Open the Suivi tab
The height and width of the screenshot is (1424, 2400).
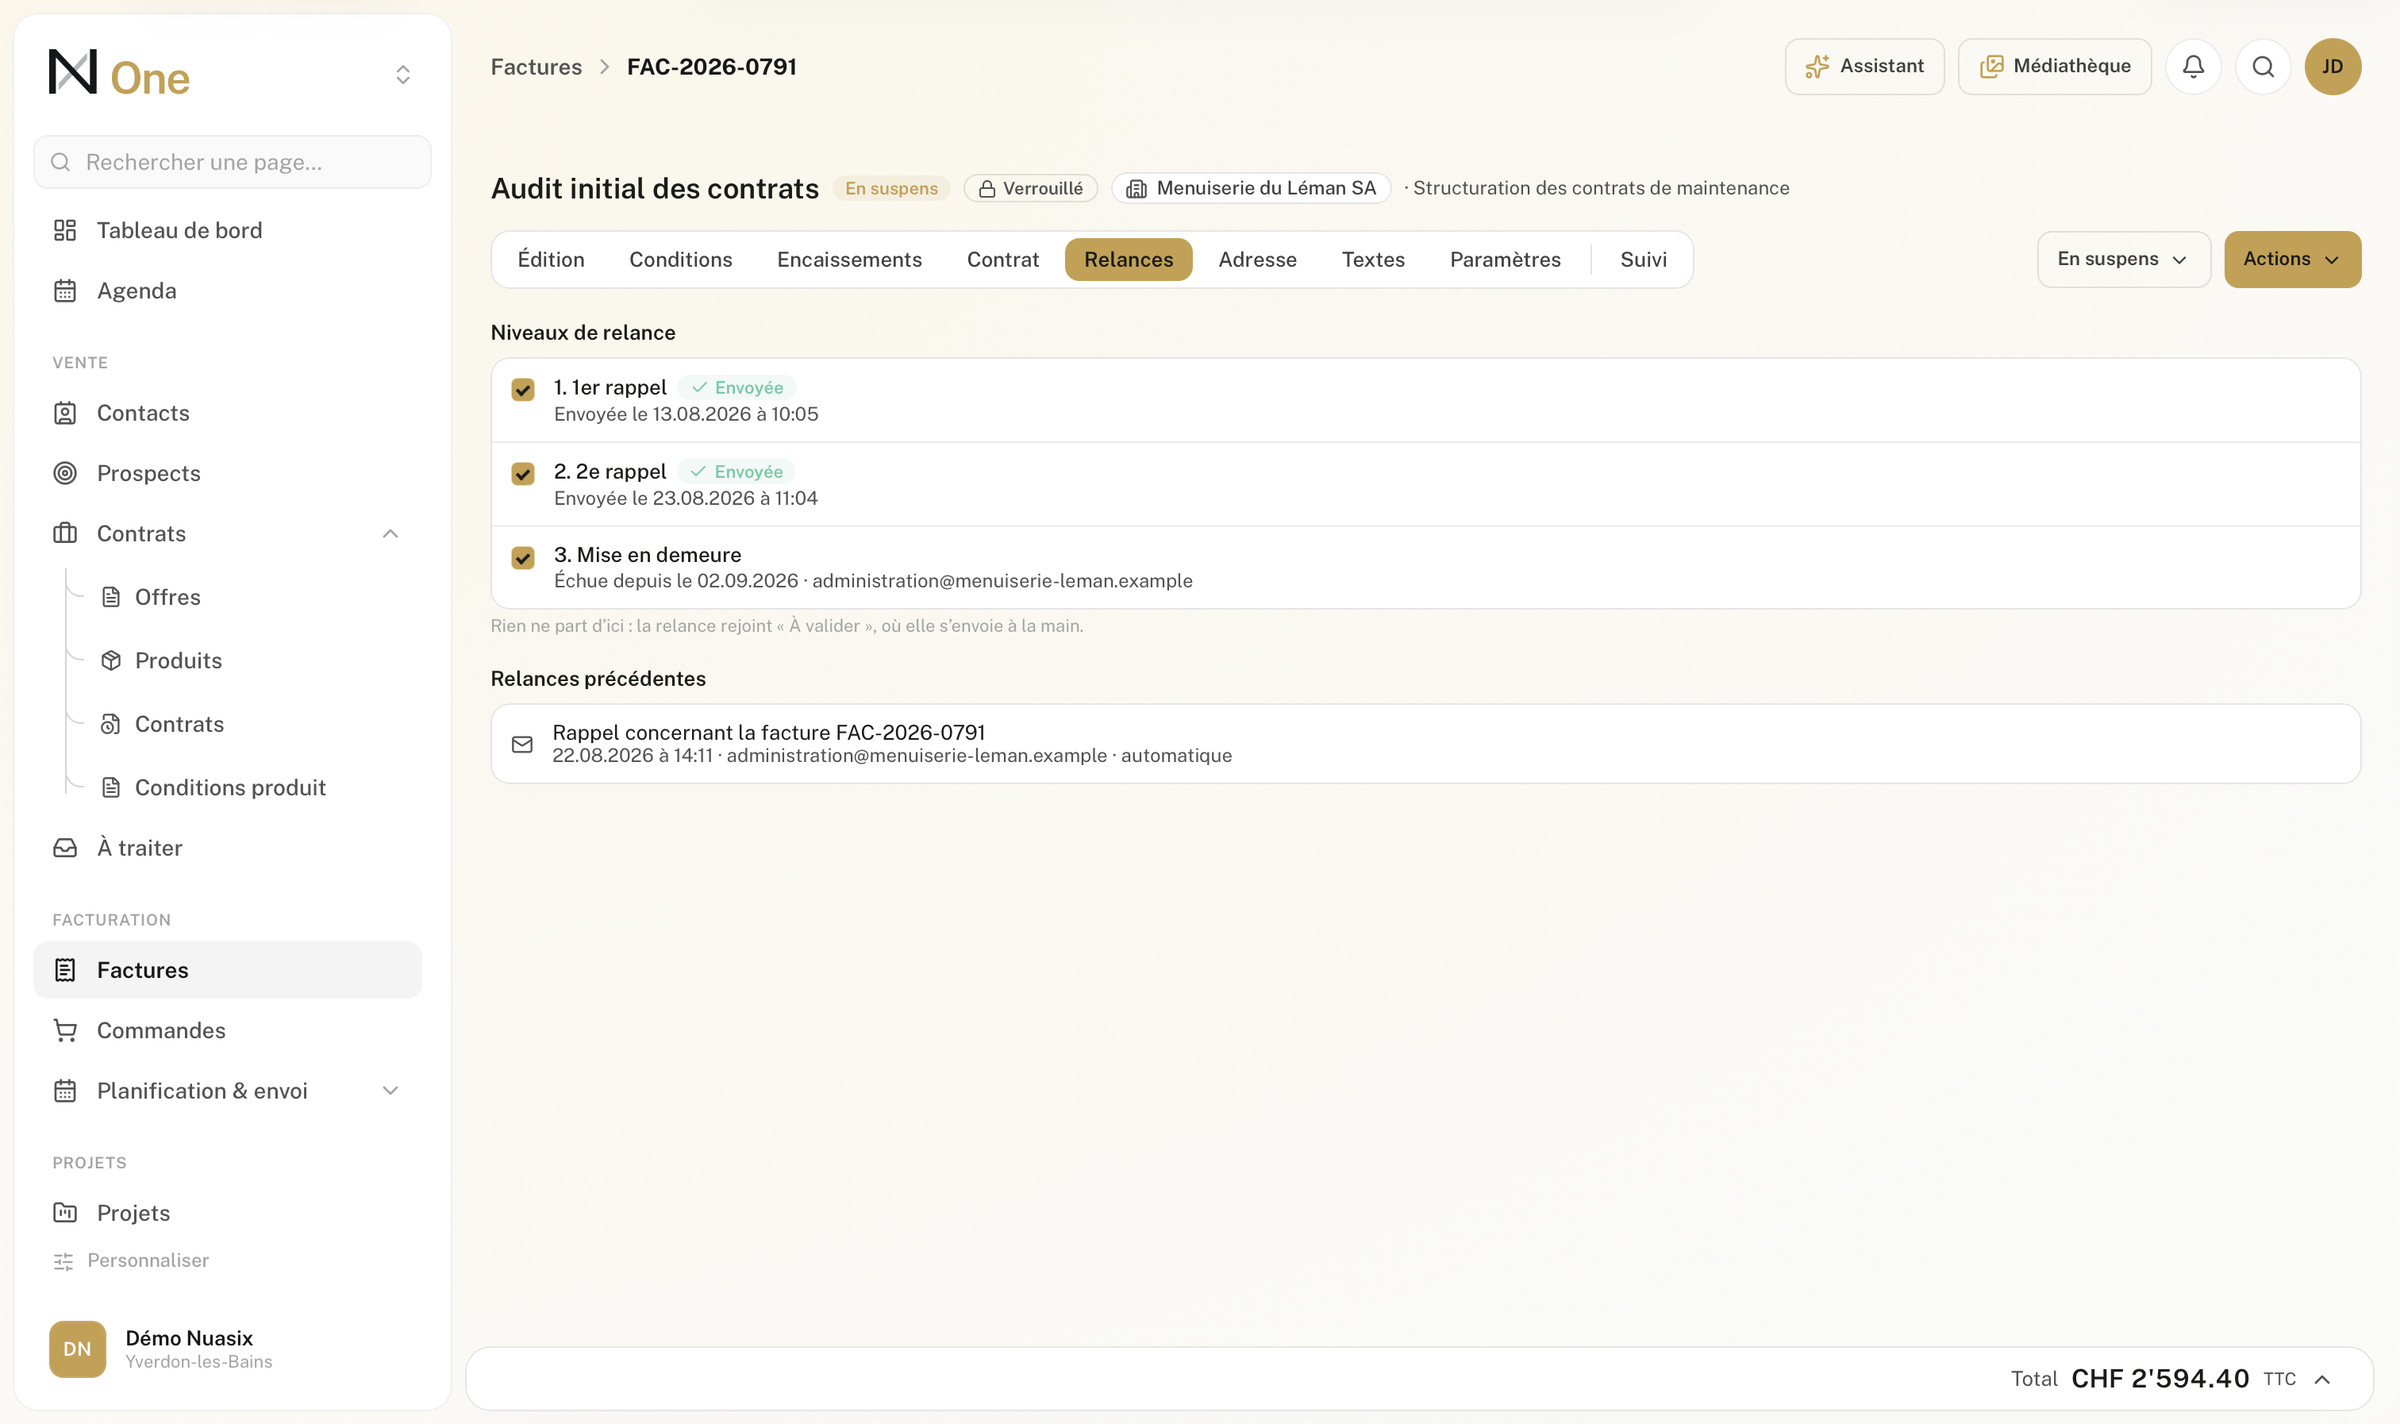1643,259
